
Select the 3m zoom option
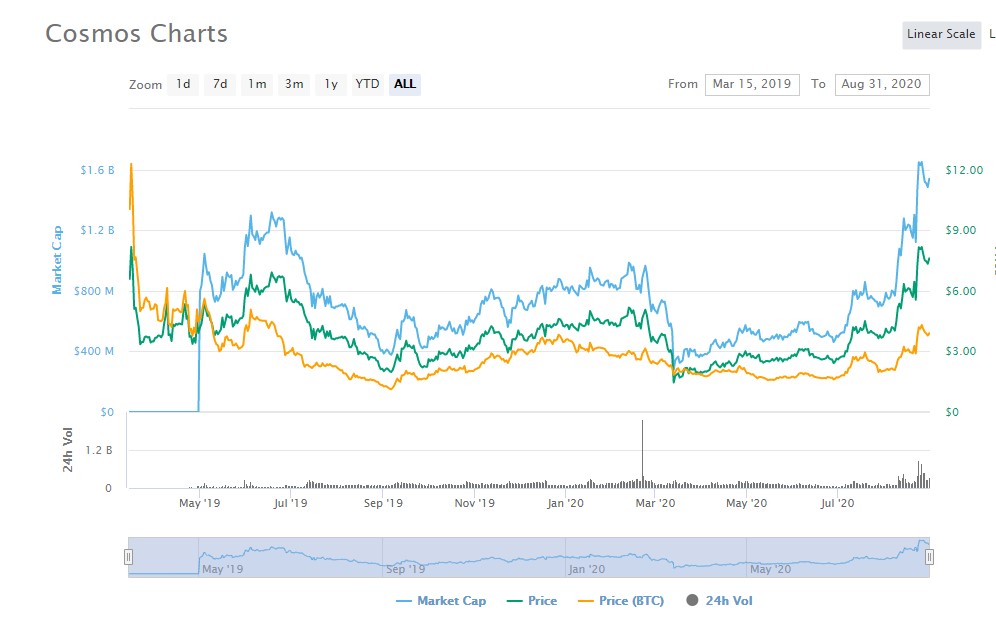[x=294, y=84]
